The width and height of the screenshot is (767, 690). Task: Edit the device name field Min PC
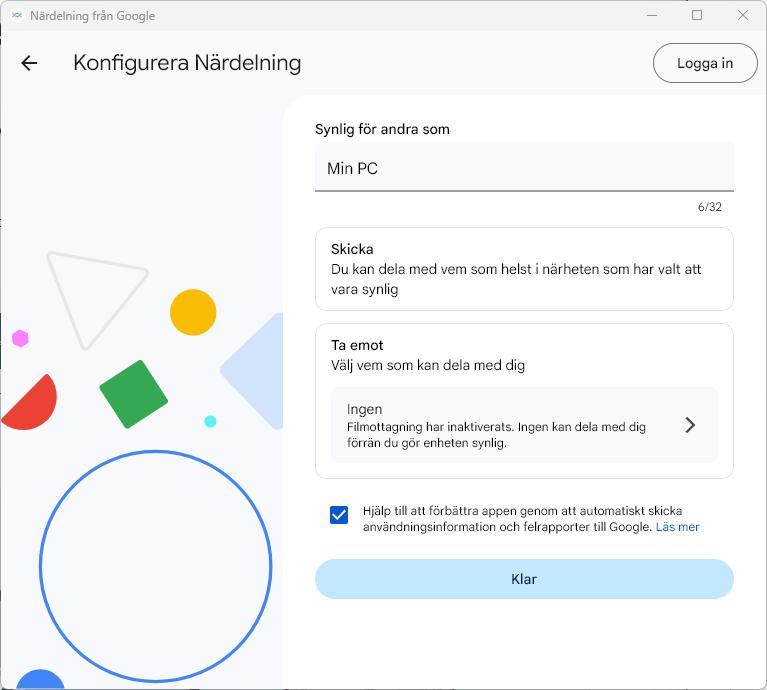[x=524, y=168]
